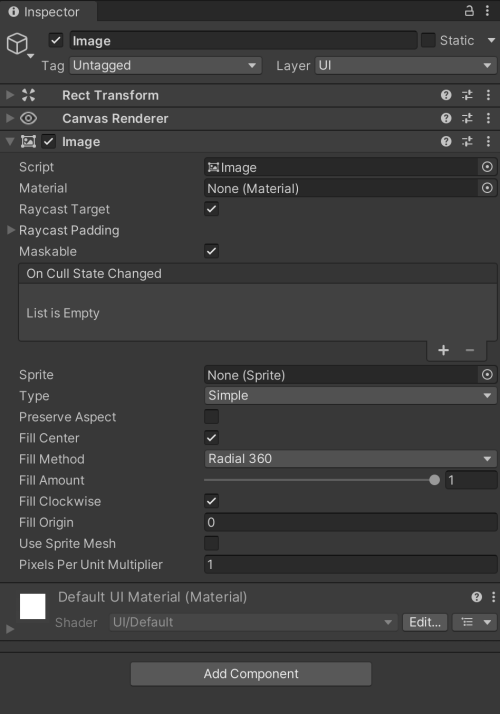This screenshot has height=714, width=500.
Task: Choose a GameObject icon from the cube icon
Action: tap(17, 44)
